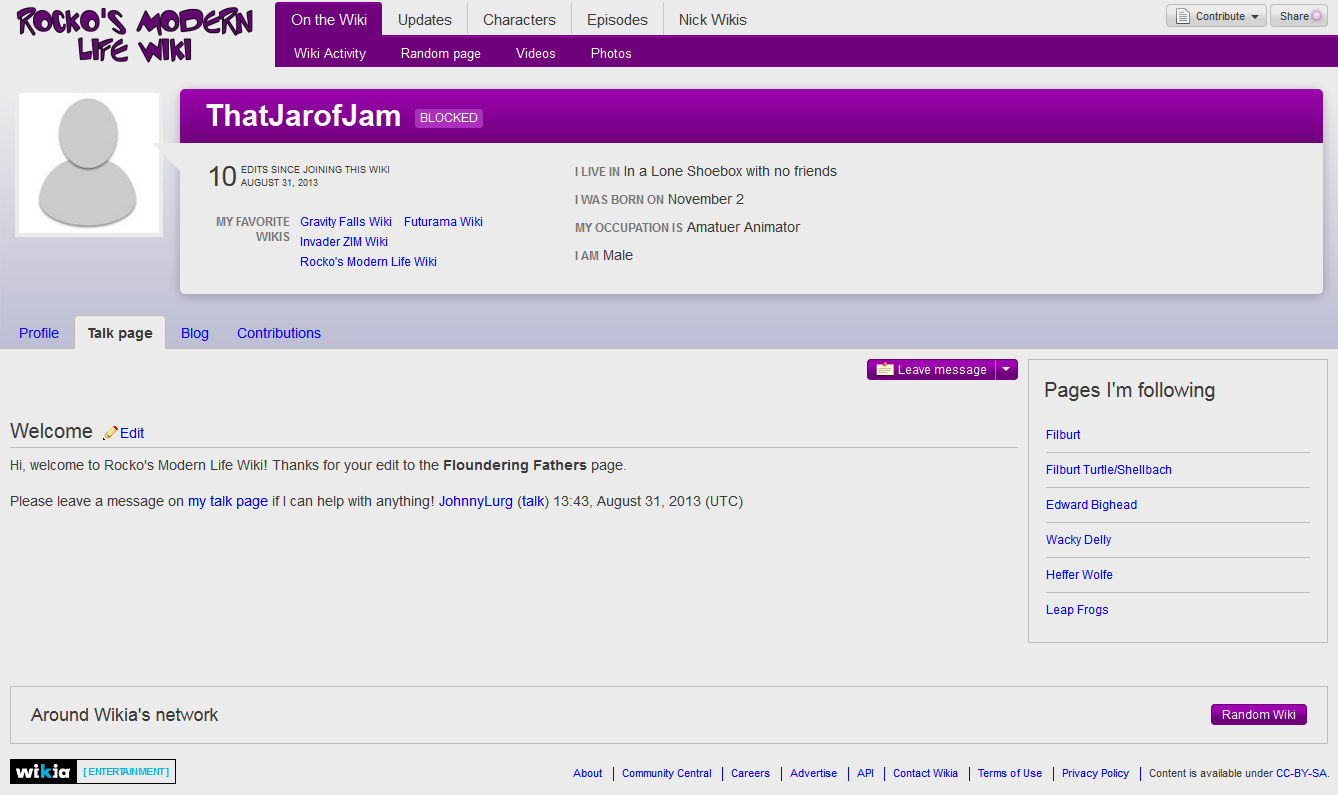Open JohnnyLurg's user link
Screen dimensions: 1338x795
pos(476,501)
